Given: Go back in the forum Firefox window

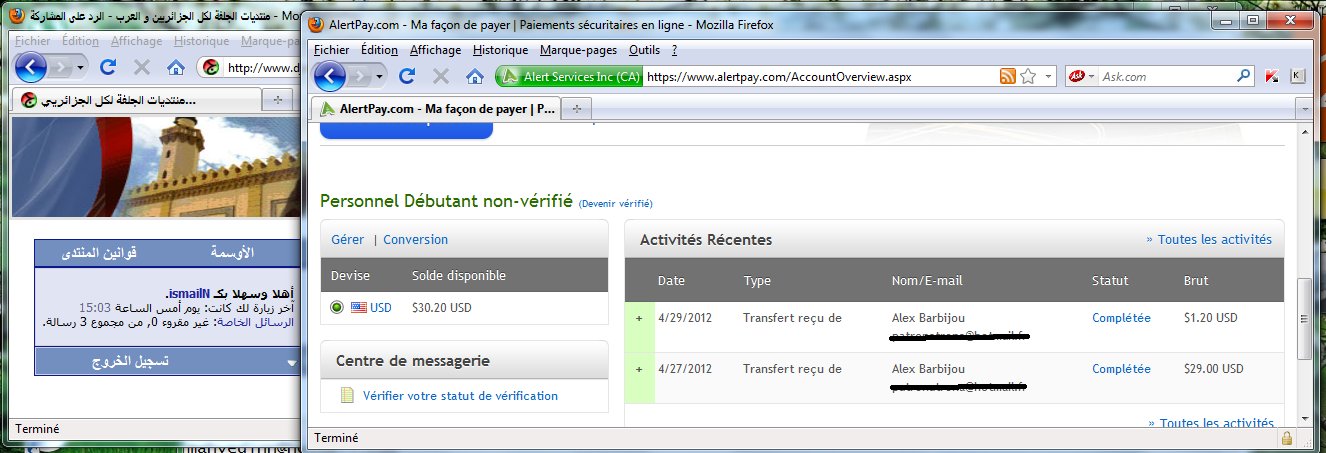Looking at the screenshot, I should 29,68.
